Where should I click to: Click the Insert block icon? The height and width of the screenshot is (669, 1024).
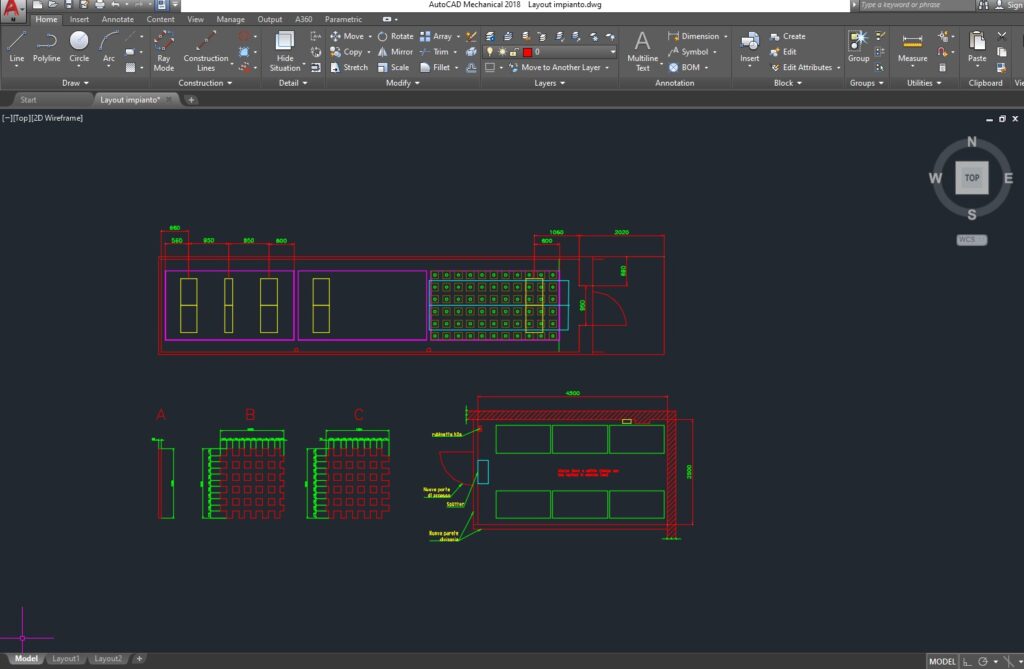pos(750,47)
